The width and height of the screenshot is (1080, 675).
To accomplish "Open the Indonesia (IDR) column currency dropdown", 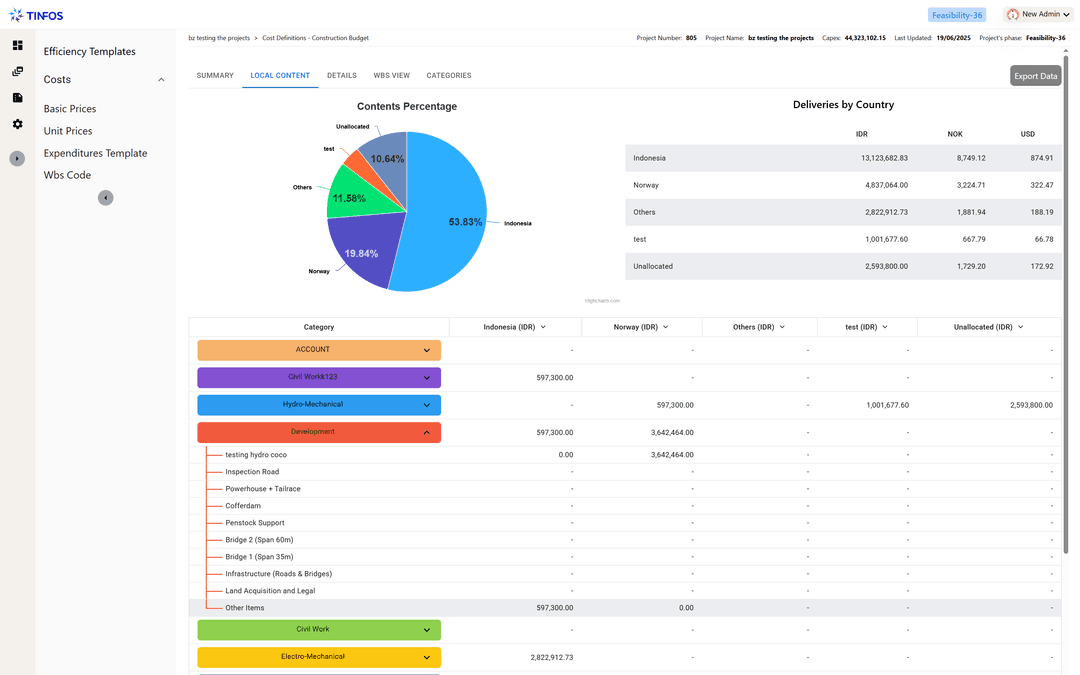I will point(543,327).
